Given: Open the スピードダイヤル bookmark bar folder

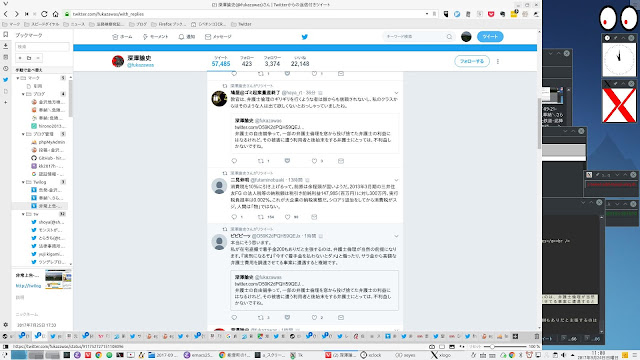Looking at the screenshot, I should 42,24.
